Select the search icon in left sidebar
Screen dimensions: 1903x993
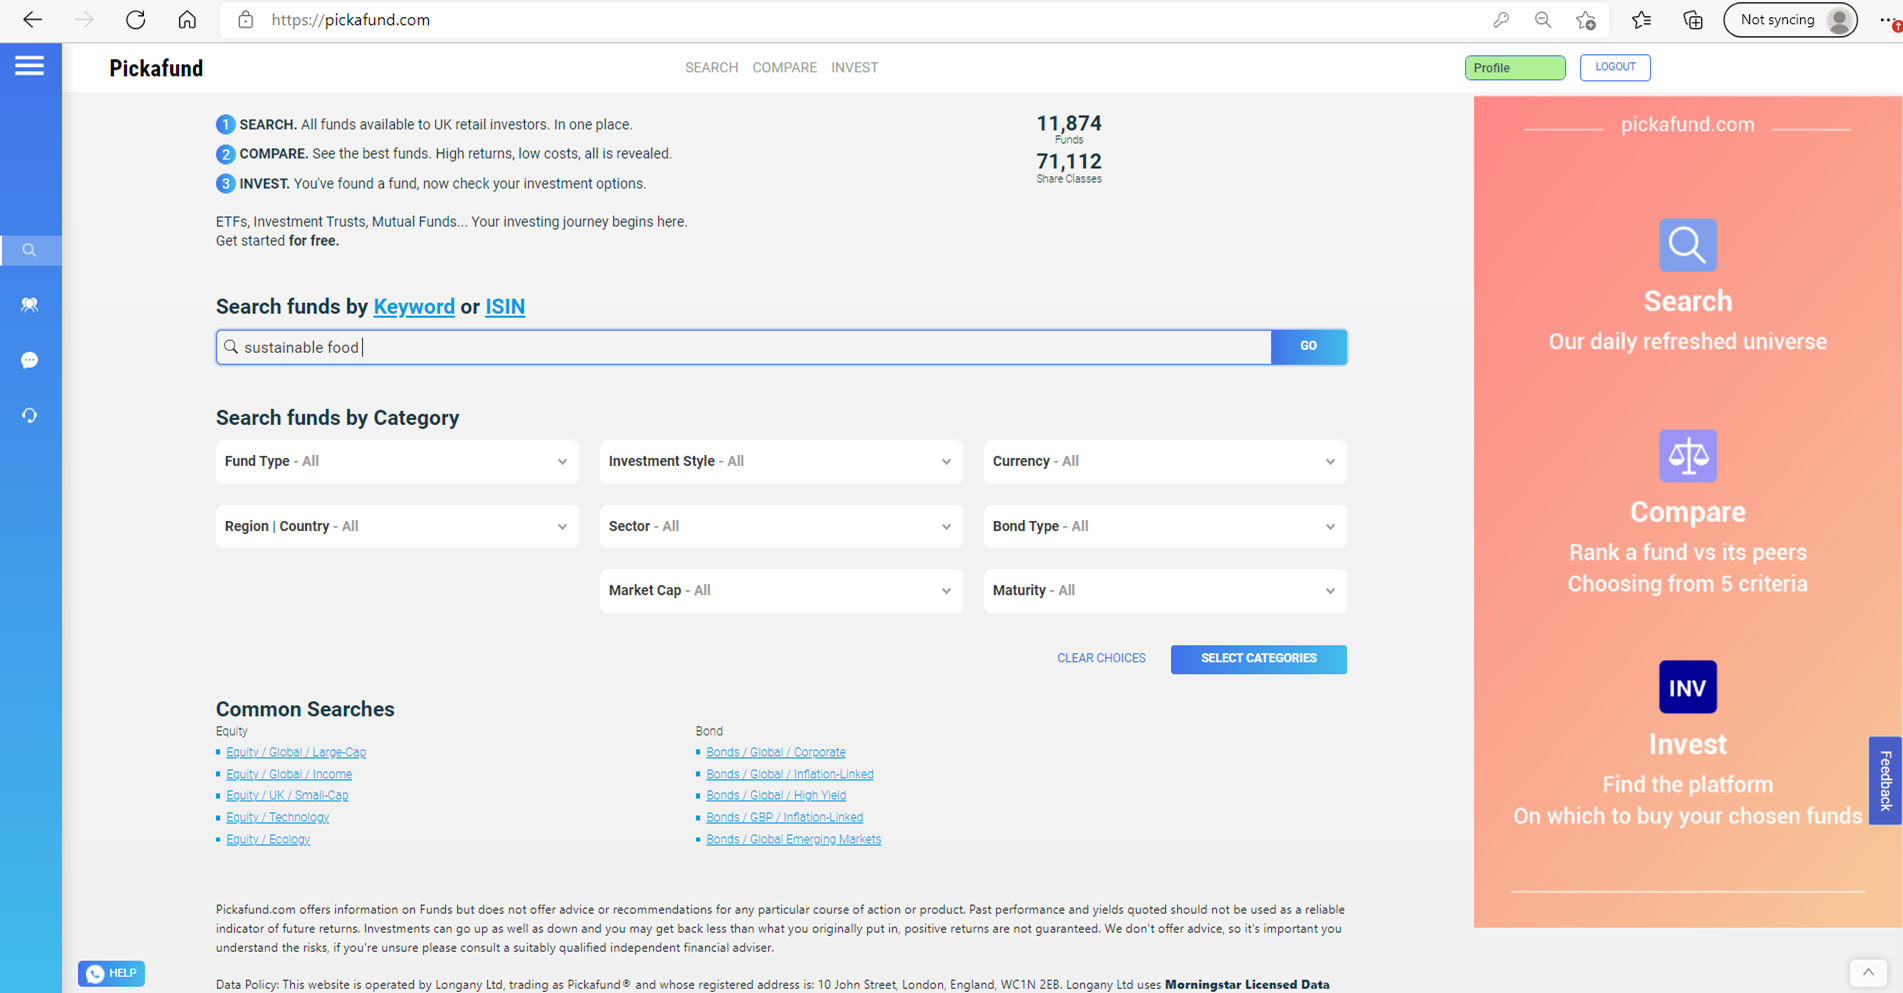coord(30,250)
